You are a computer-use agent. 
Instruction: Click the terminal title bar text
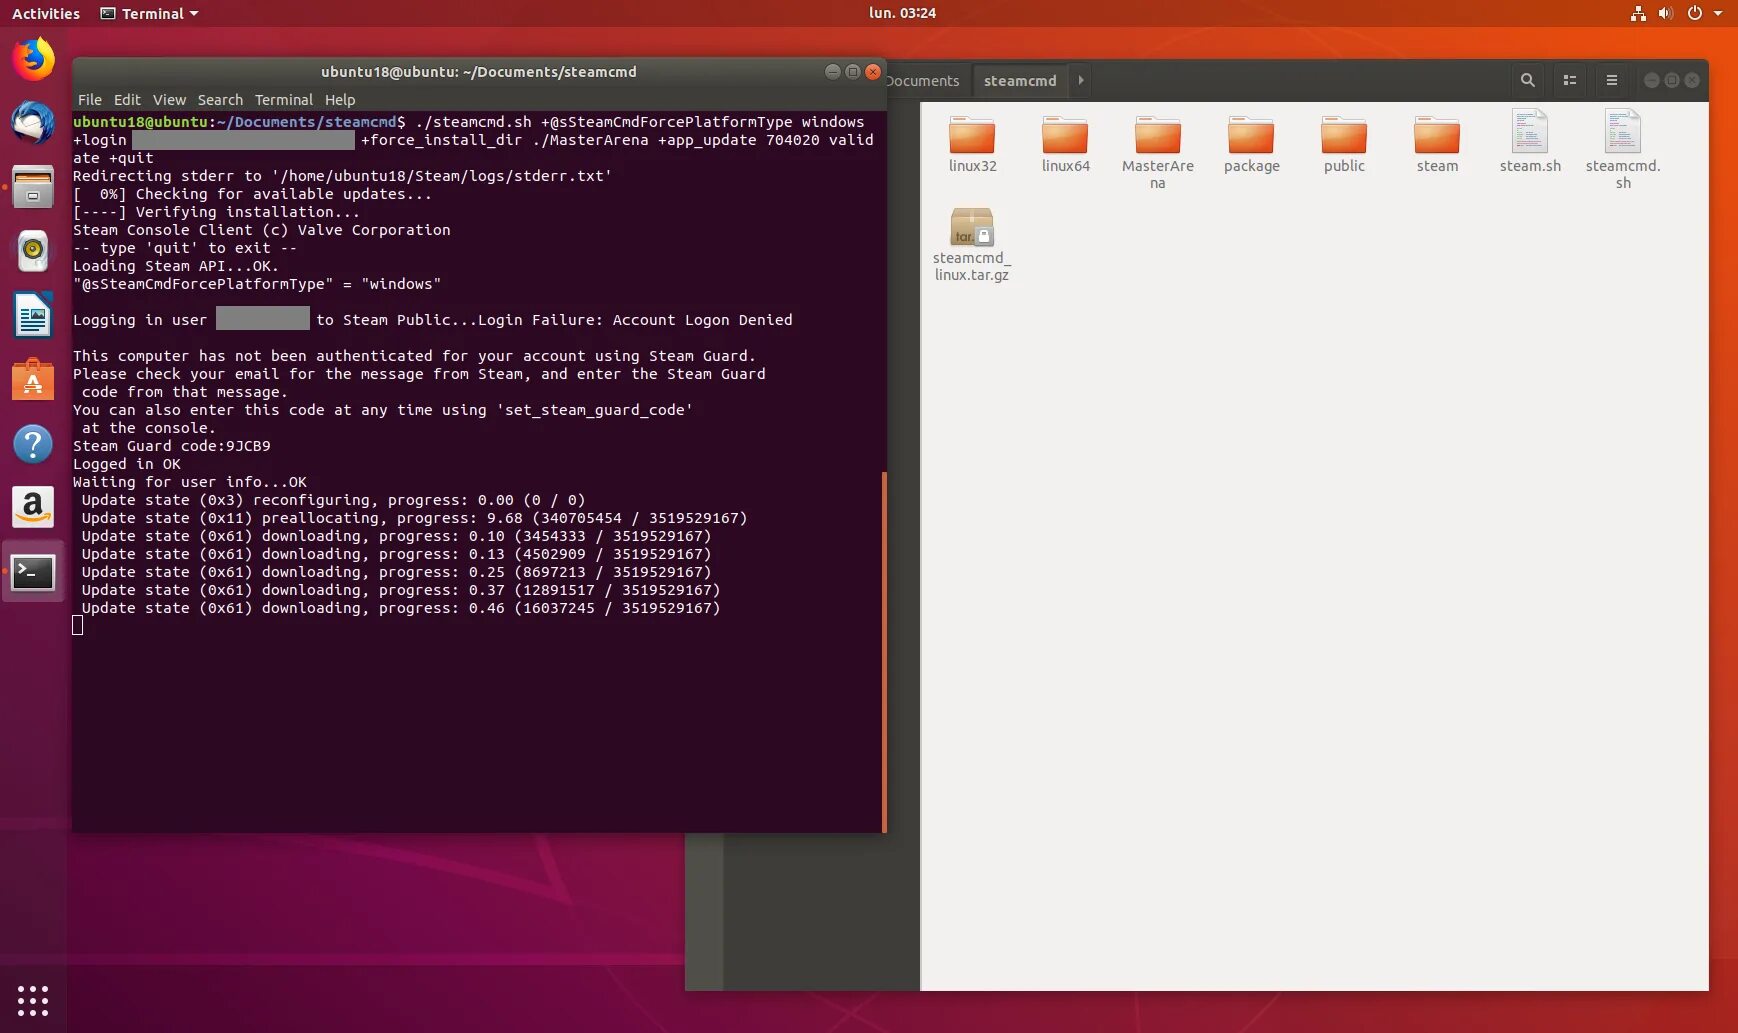pos(479,72)
